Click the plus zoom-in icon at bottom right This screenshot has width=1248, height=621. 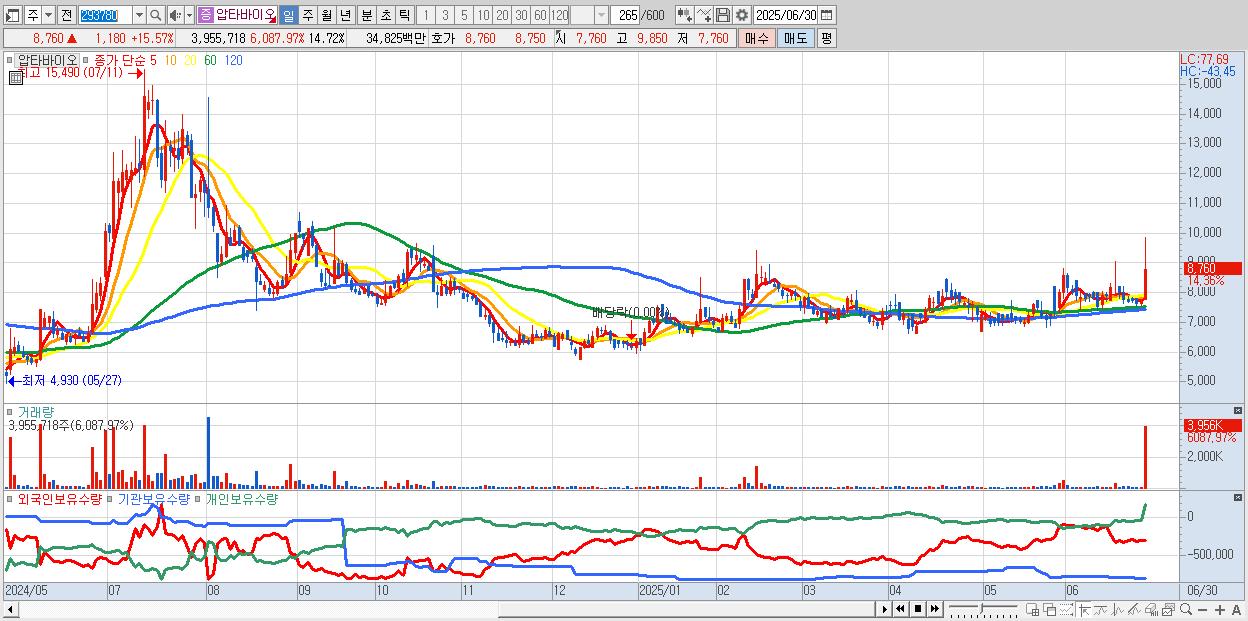click(1219, 609)
